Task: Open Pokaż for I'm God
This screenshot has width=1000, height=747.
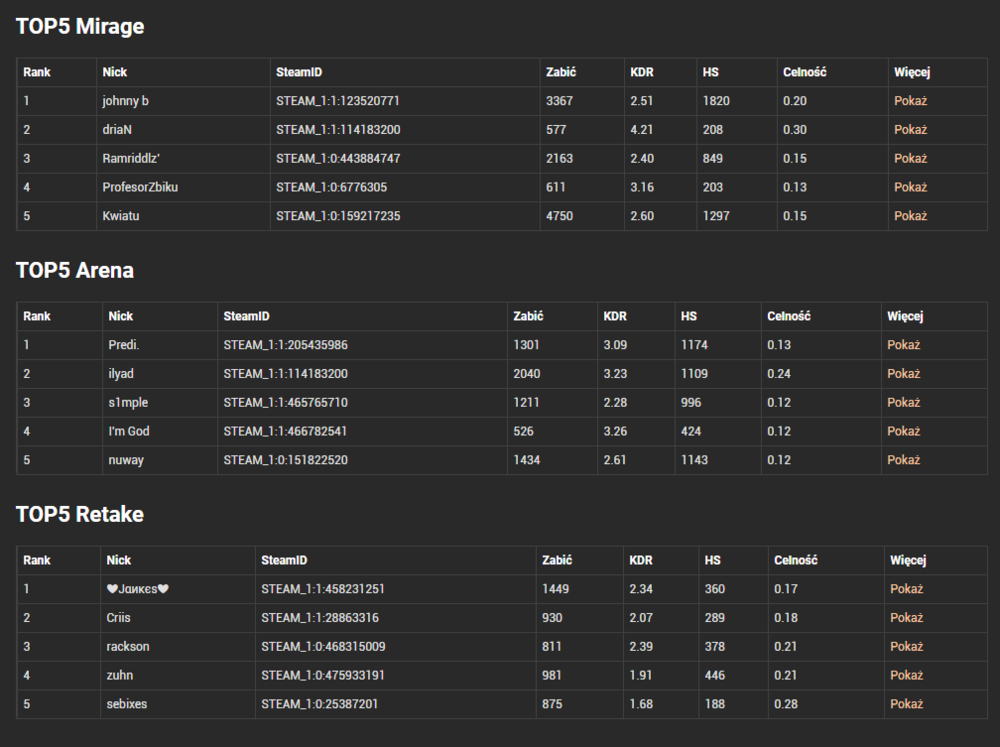Action: (903, 431)
